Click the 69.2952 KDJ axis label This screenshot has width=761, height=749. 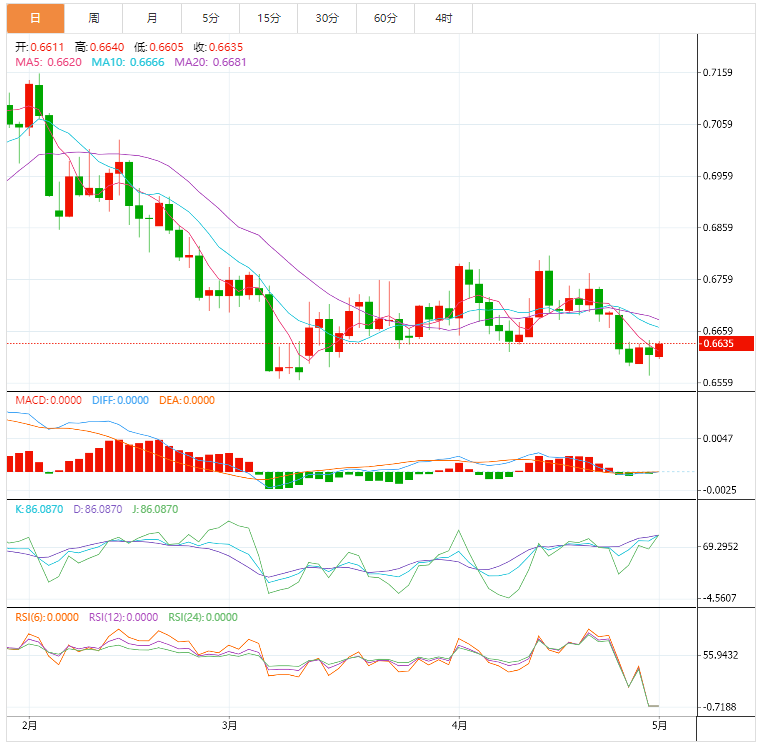[x=720, y=547]
